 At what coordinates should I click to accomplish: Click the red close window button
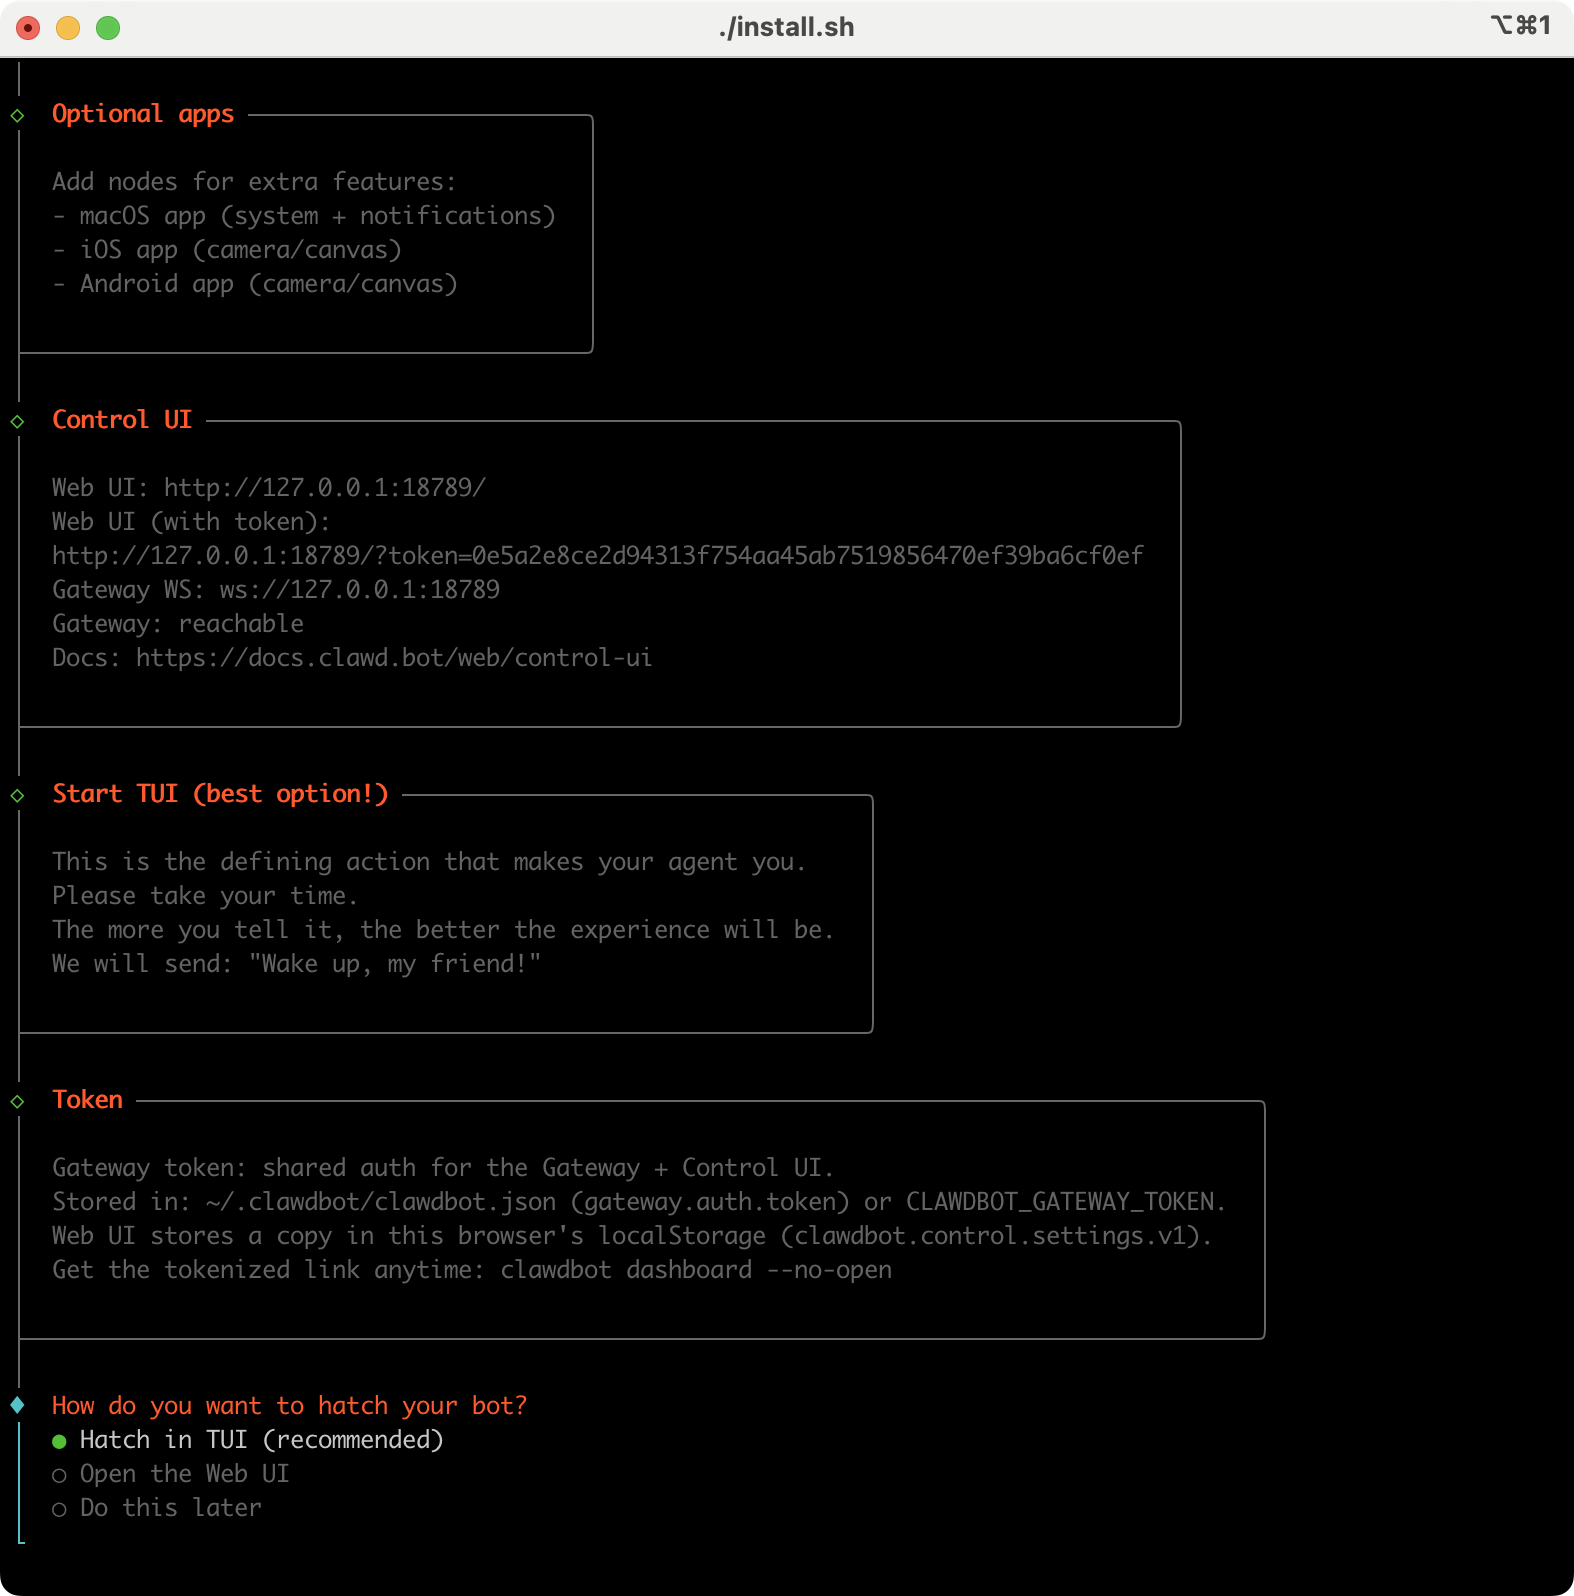pos(28,28)
